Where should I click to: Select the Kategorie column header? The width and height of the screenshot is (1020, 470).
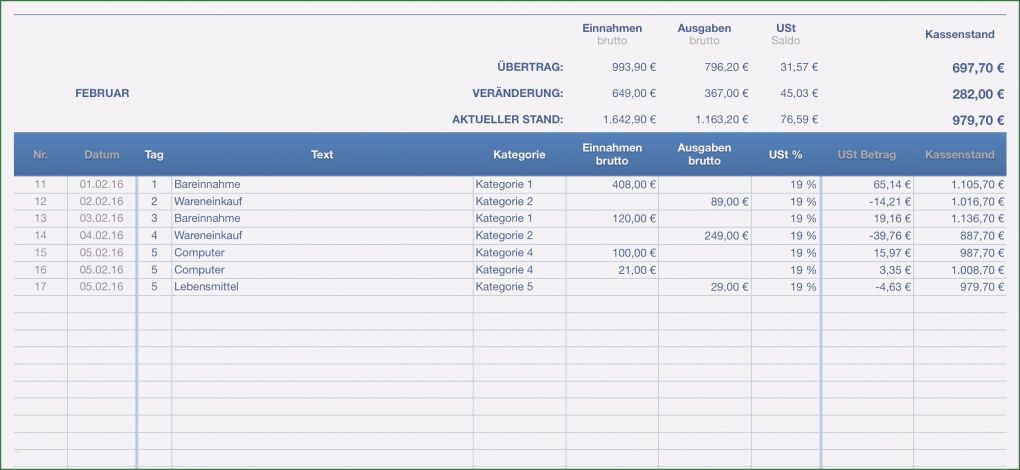pos(519,155)
